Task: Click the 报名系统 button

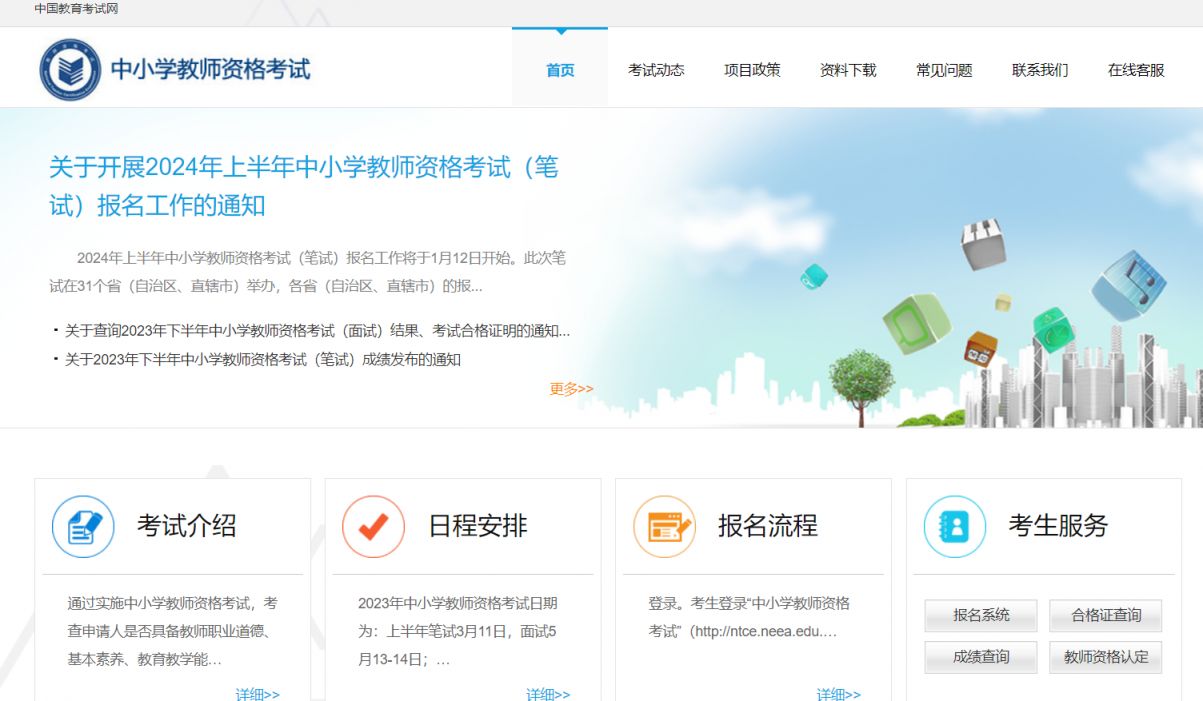Action: click(981, 616)
